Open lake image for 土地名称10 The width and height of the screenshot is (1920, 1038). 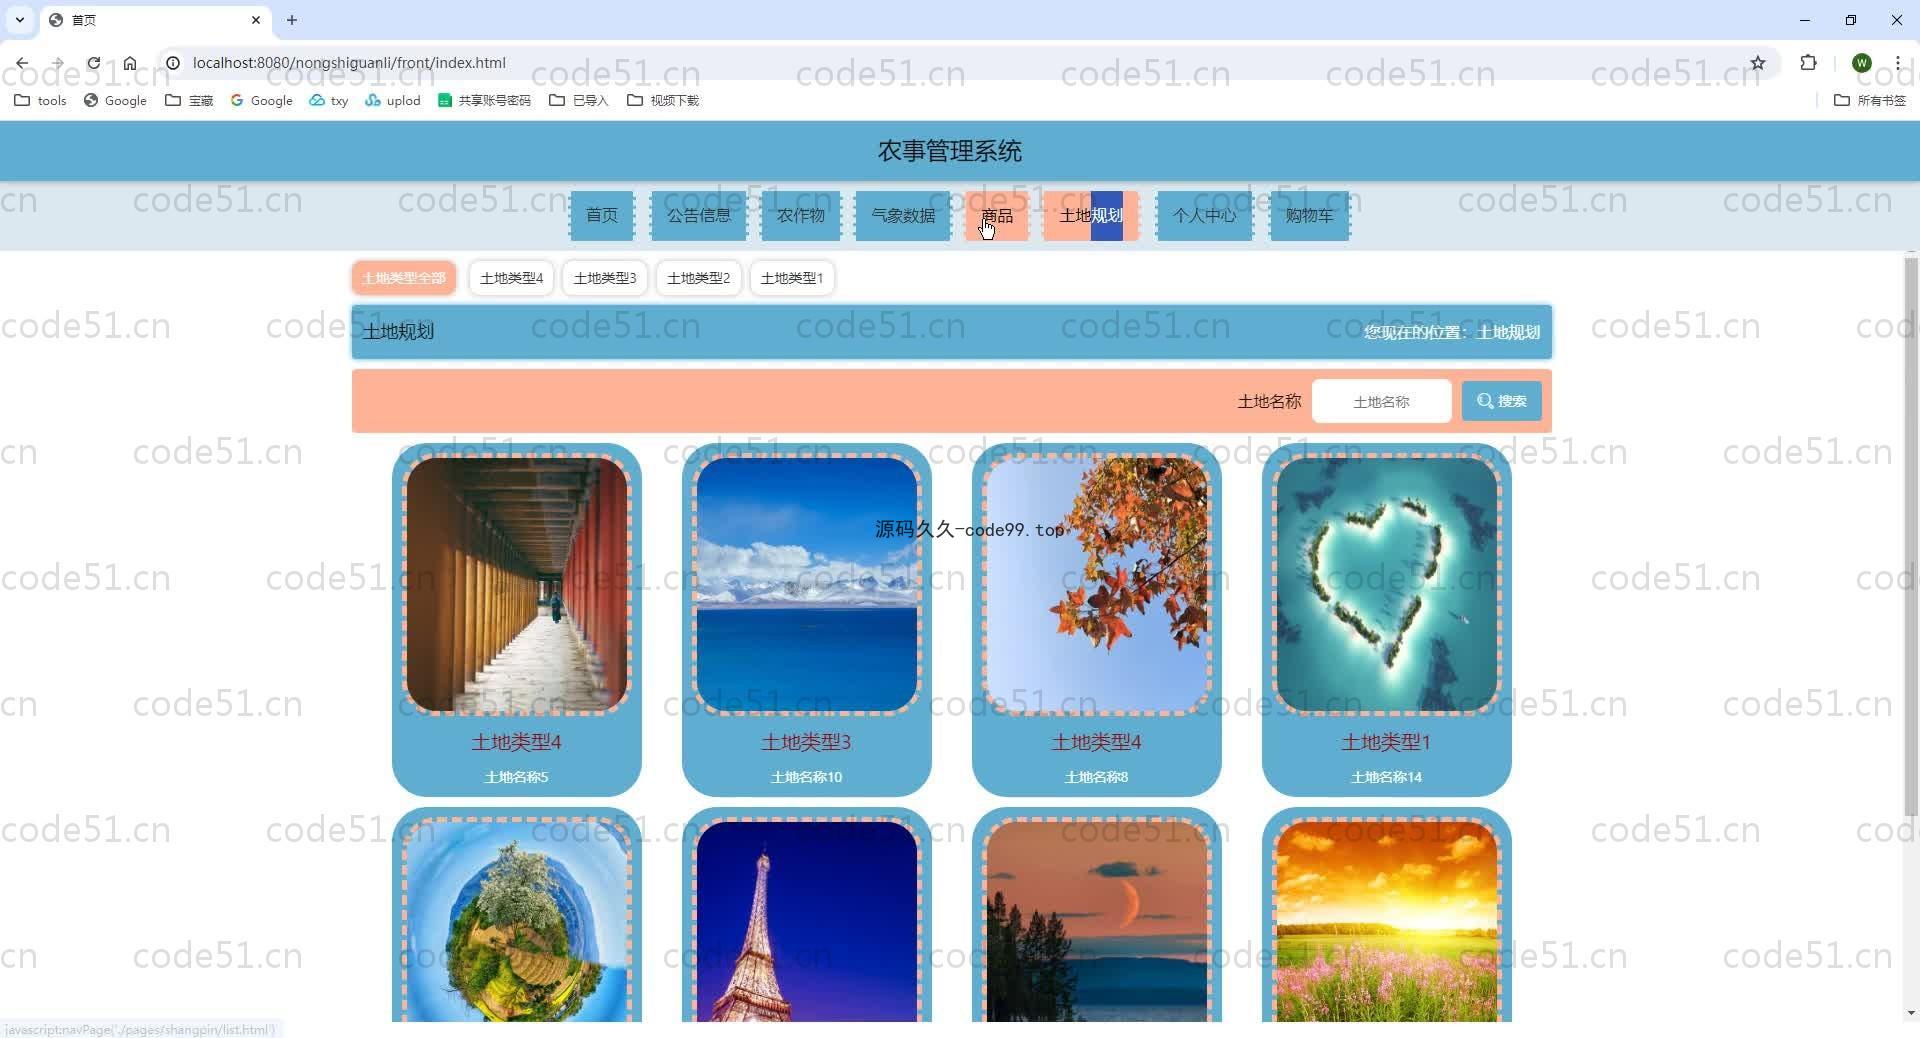(807, 584)
